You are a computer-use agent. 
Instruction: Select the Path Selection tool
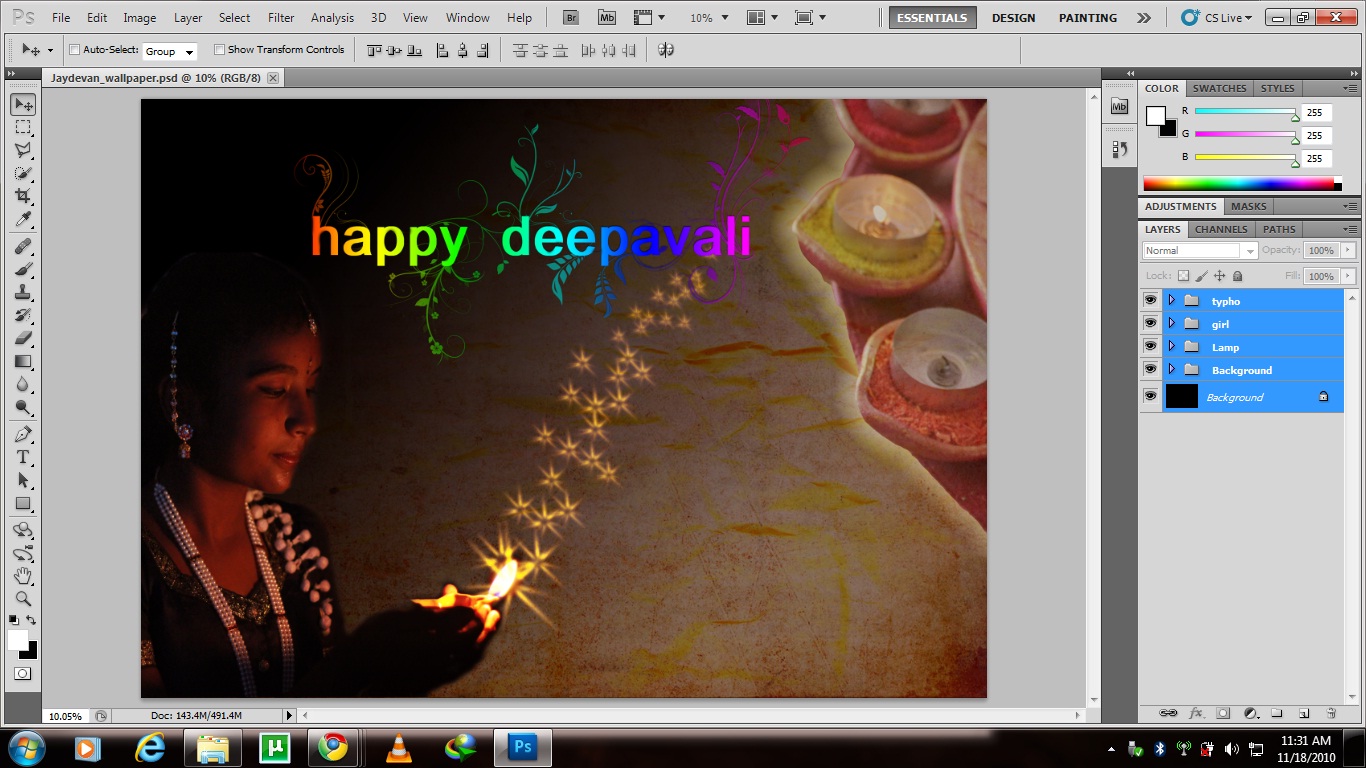click(x=23, y=481)
